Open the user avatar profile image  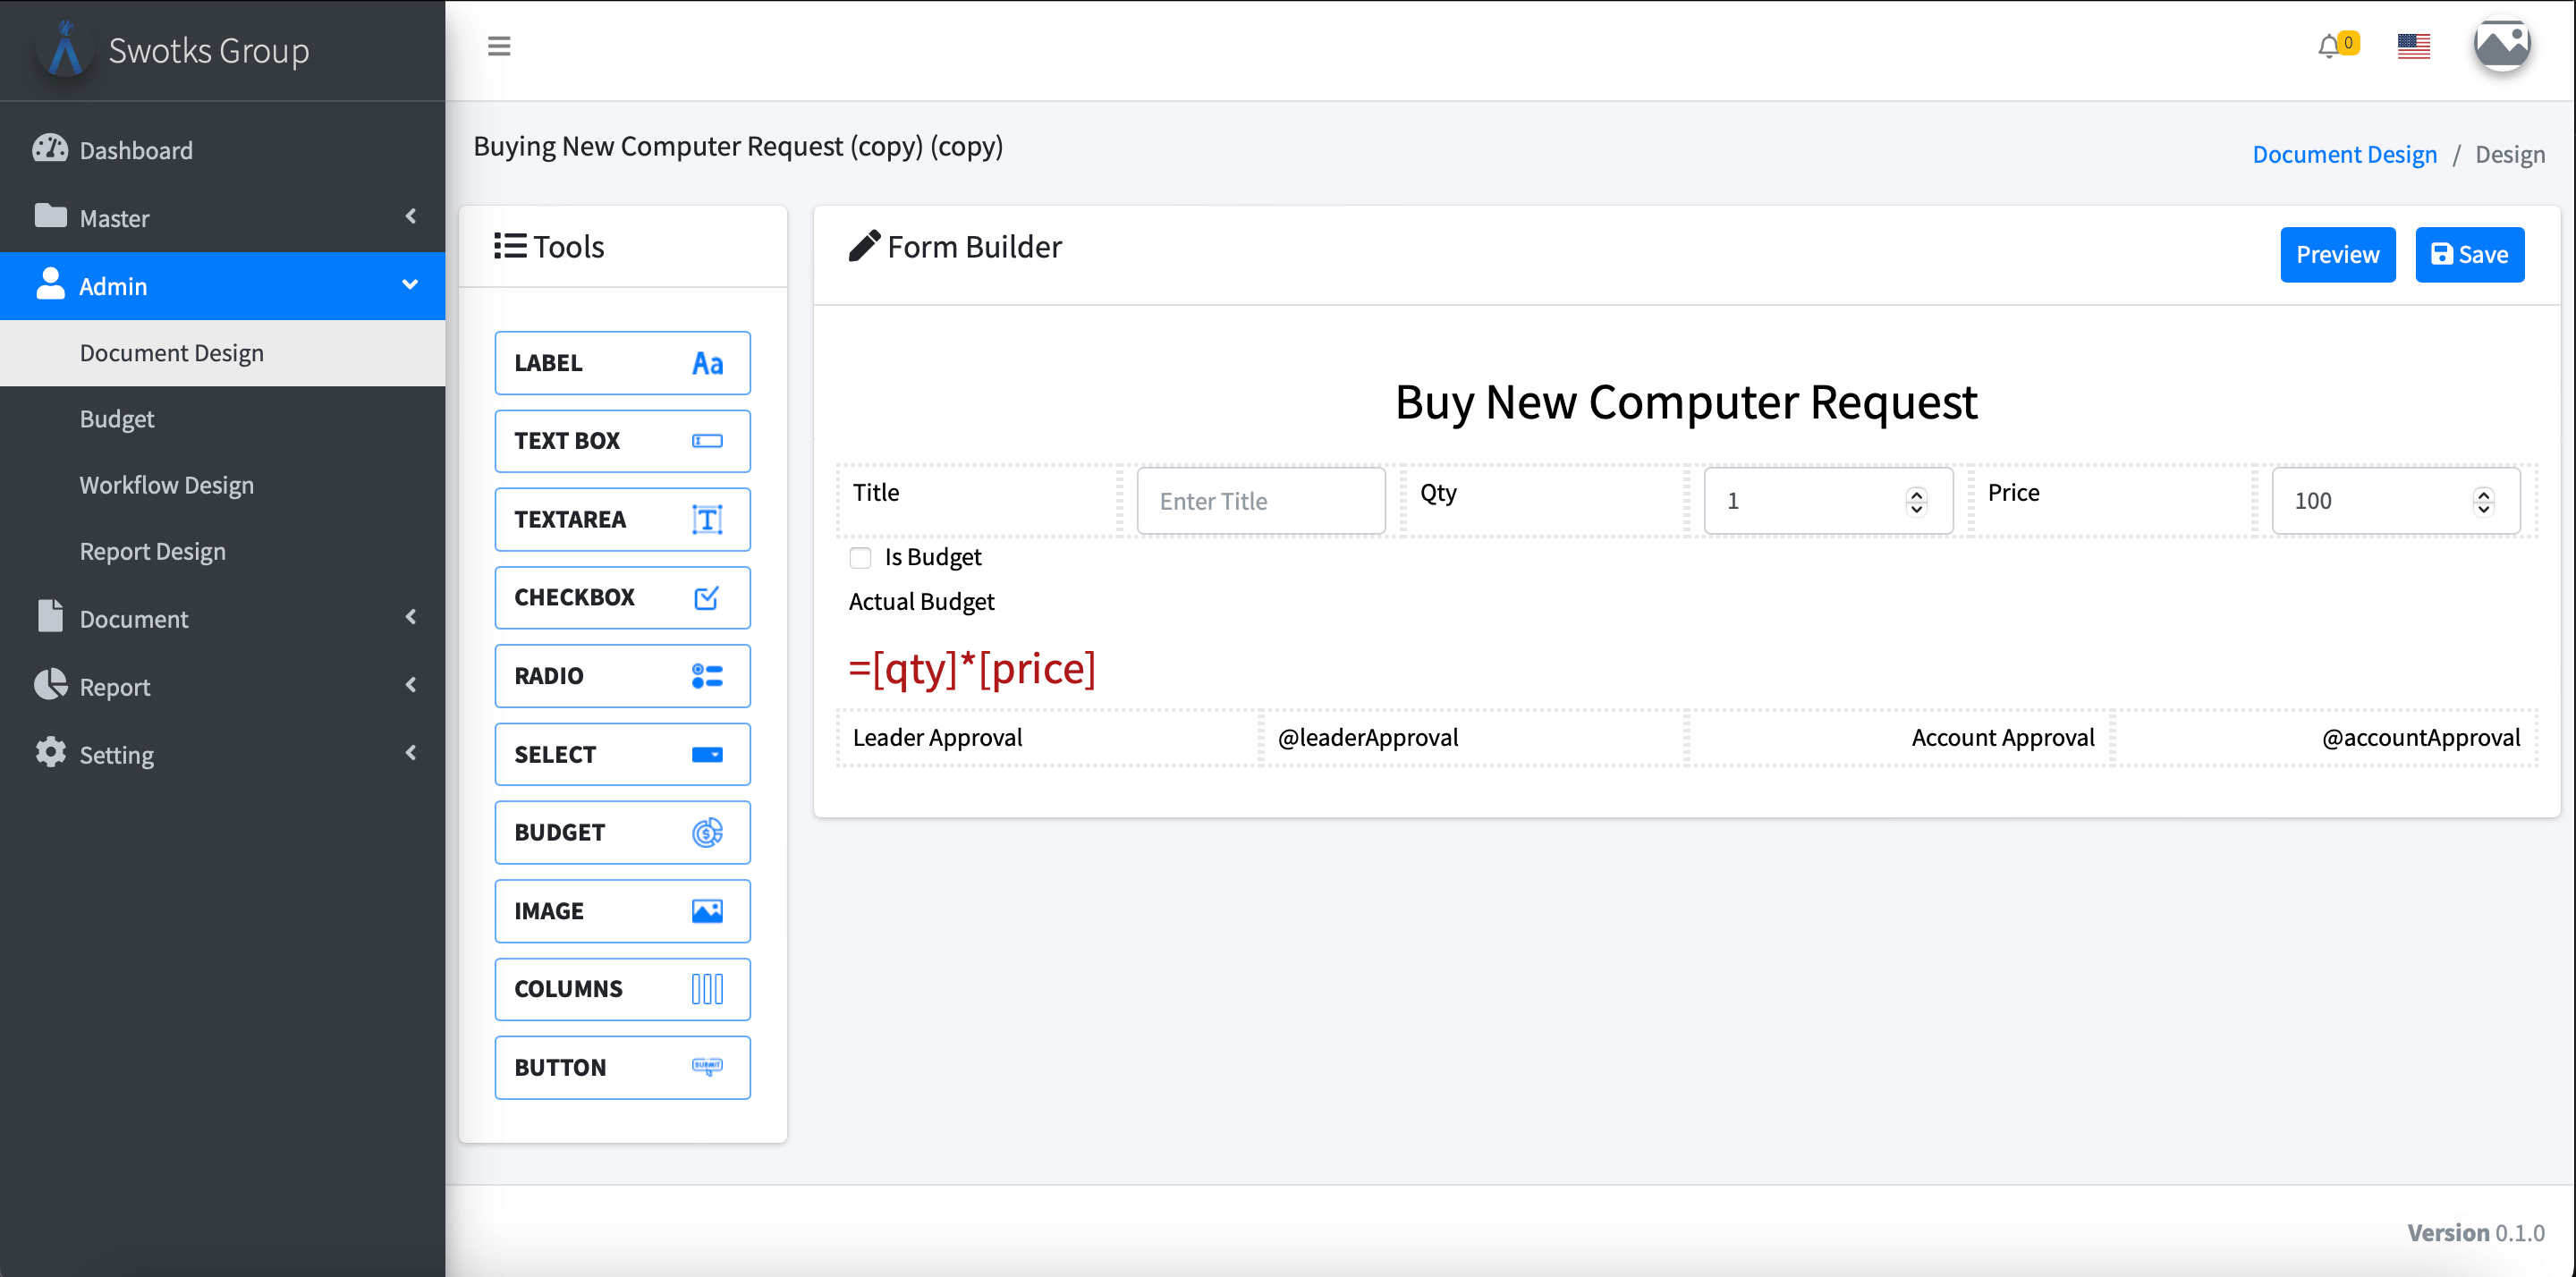(x=2501, y=46)
